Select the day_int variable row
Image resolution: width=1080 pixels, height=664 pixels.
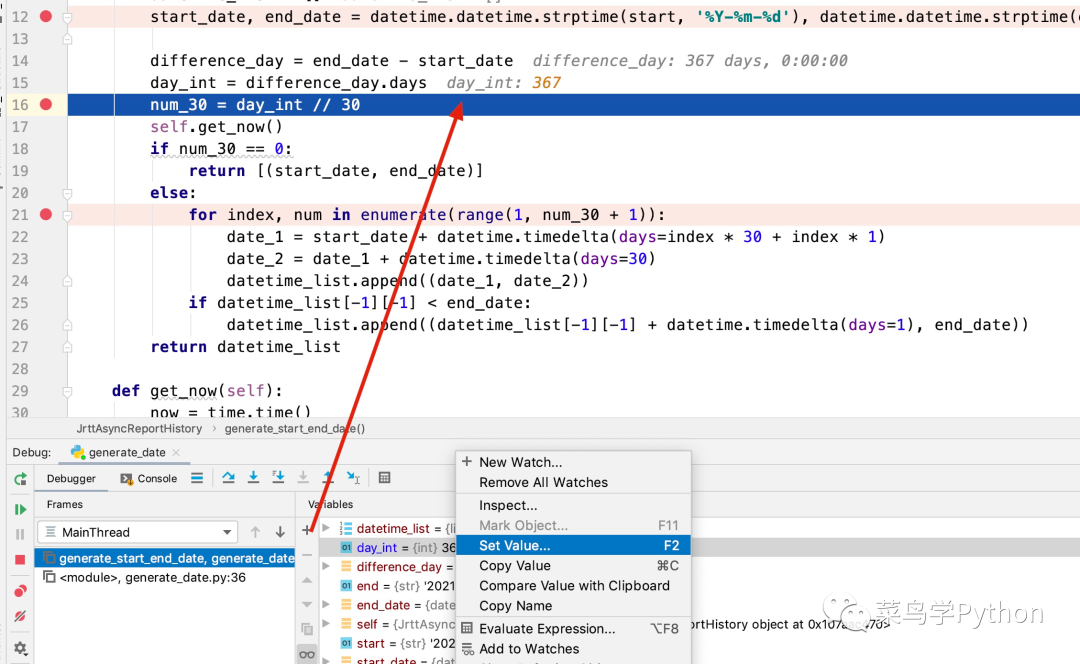388,548
